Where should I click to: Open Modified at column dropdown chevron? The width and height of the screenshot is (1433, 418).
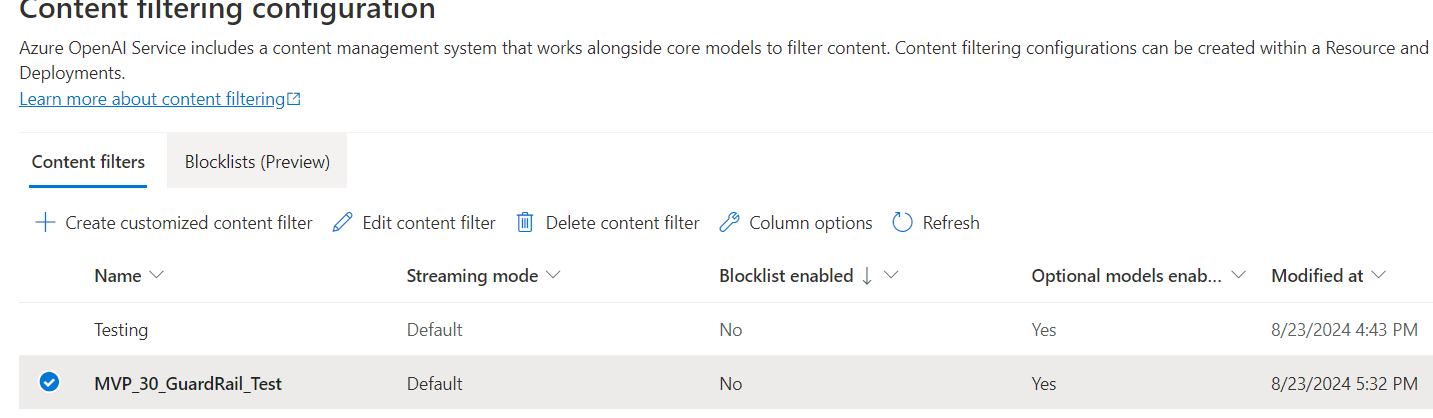click(1379, 276)
